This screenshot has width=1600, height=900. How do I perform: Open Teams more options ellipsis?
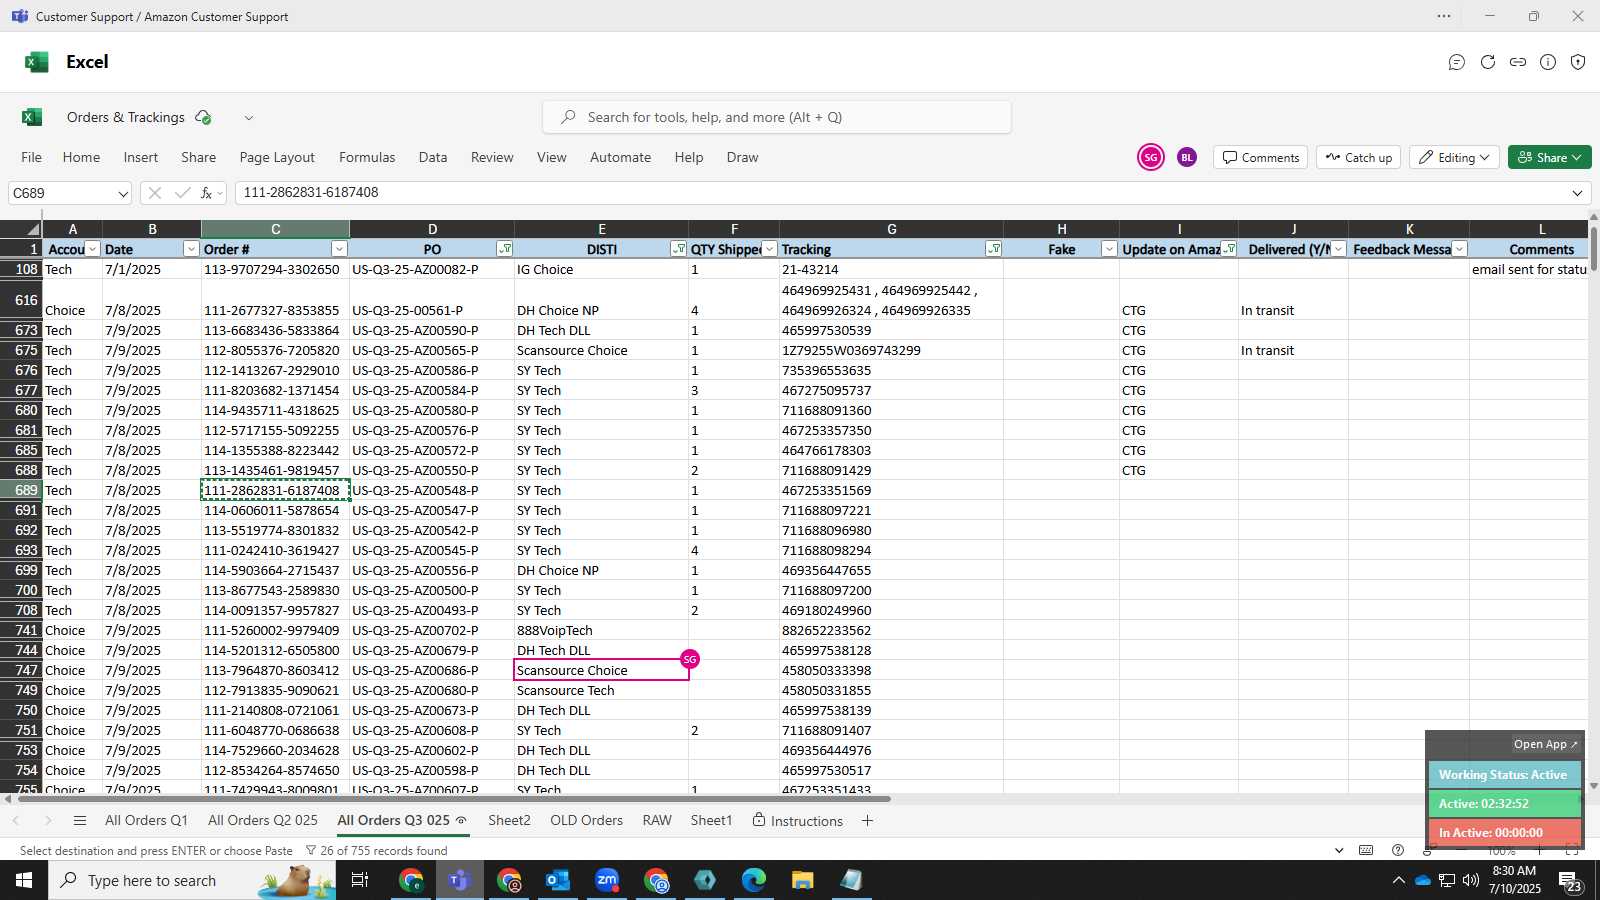(1444, 16)
